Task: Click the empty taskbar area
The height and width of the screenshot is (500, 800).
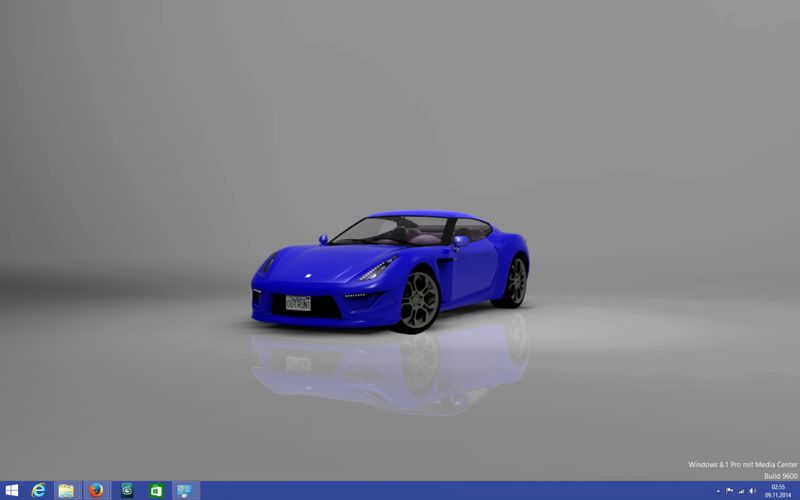Action: click(x=454, y=491)
